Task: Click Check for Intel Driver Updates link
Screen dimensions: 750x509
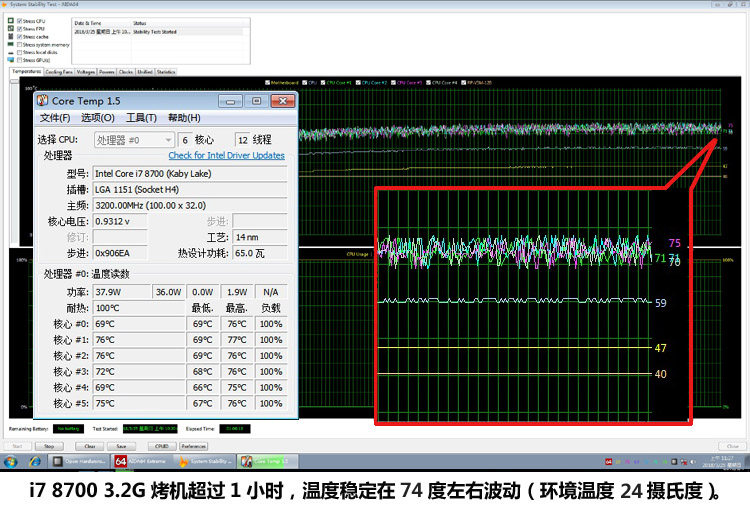Action: (x=226, y=155)
